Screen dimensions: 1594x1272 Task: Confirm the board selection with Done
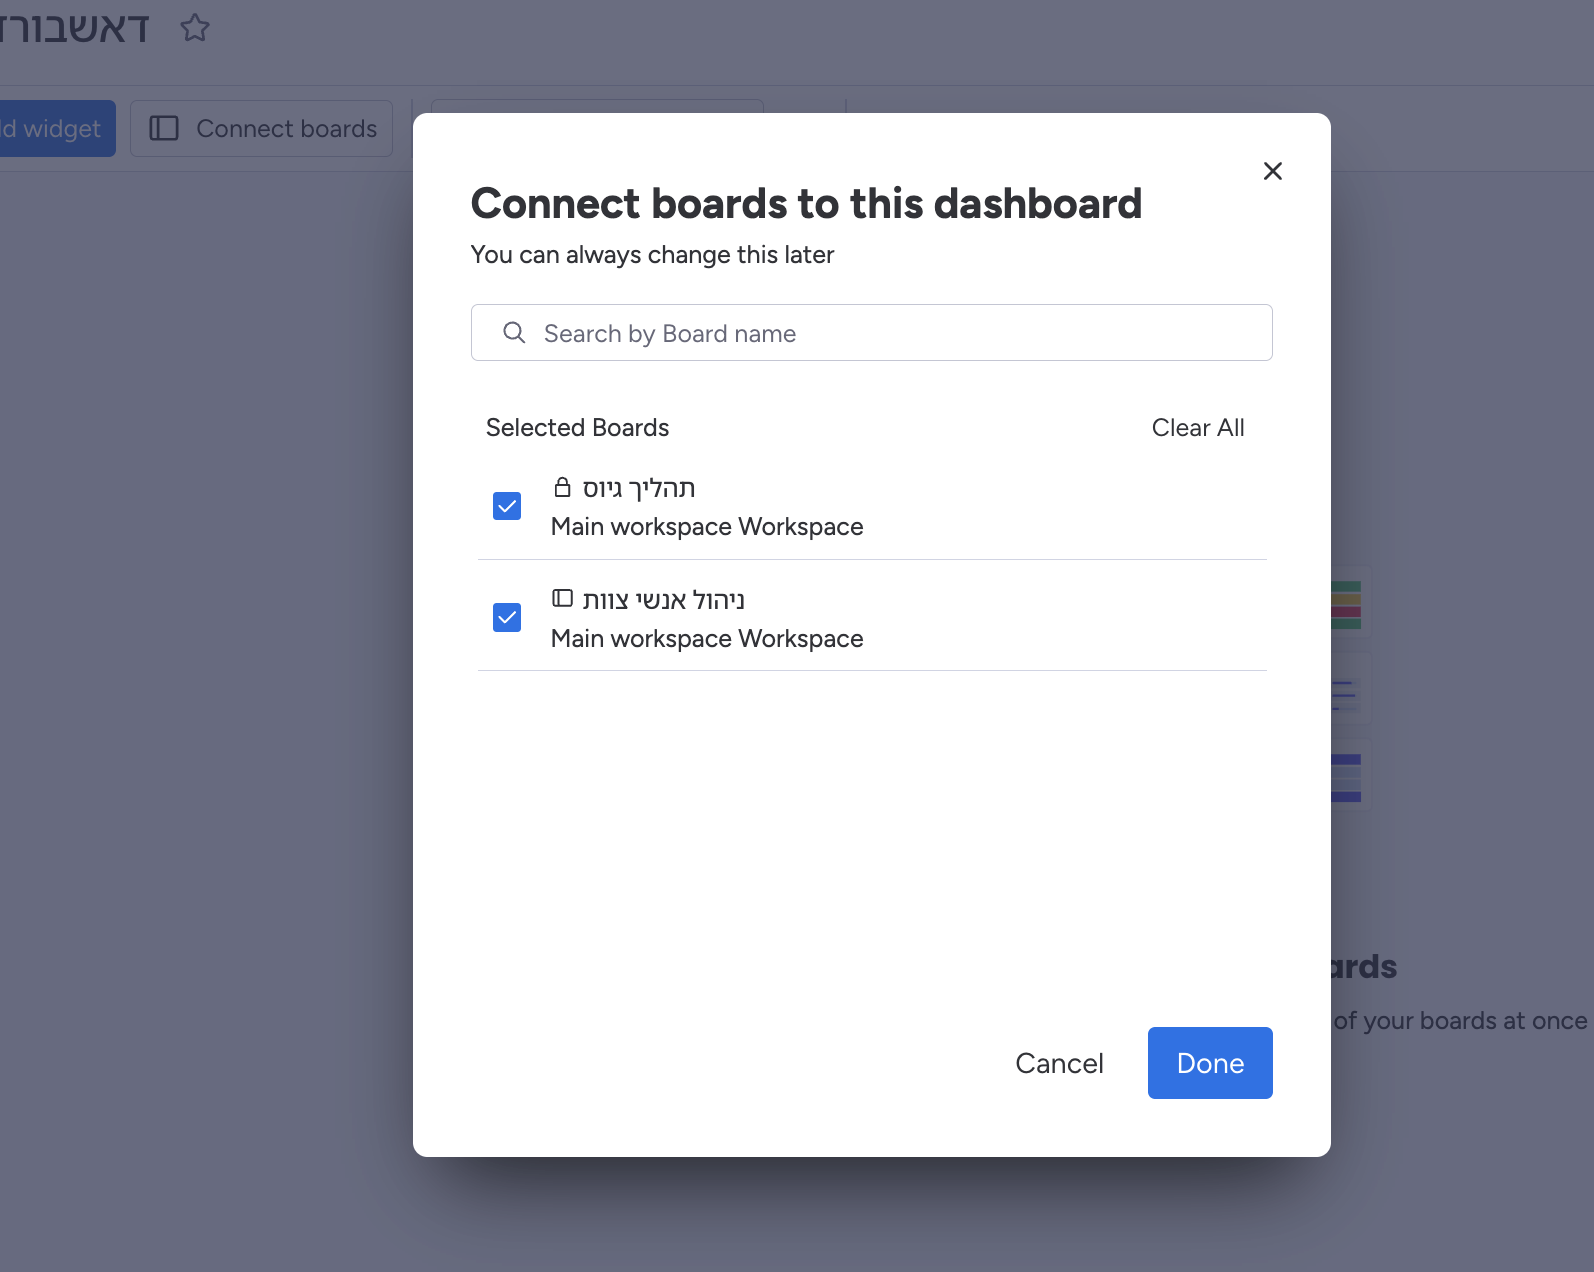[x=1209, y=1063]
